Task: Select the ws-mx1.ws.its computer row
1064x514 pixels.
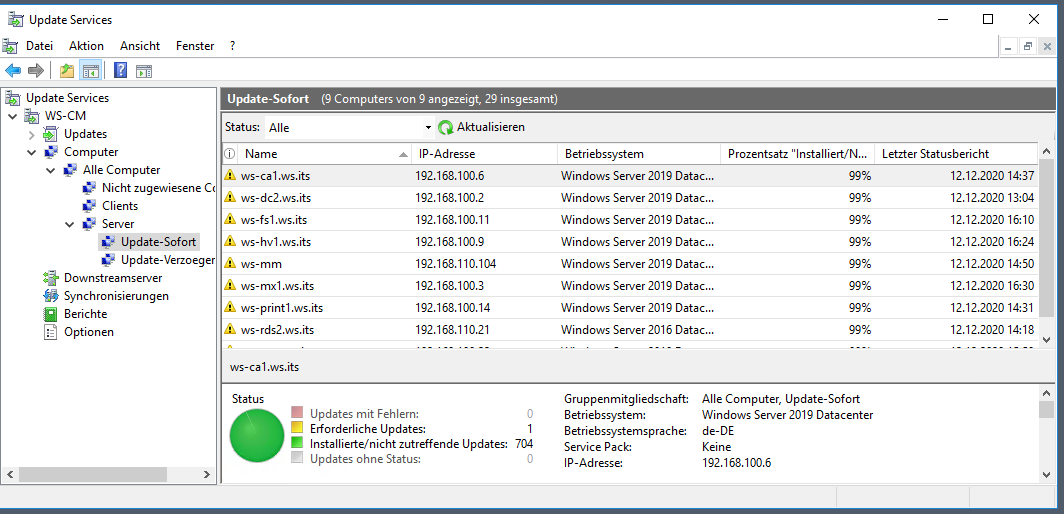Action: [630, 286]
